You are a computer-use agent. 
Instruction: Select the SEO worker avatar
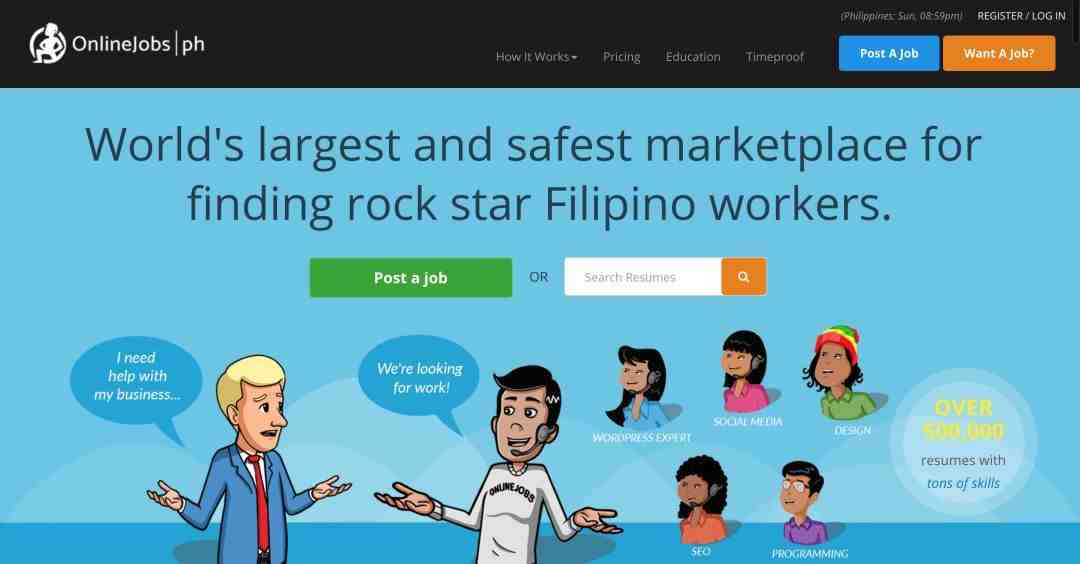point(703,499)
